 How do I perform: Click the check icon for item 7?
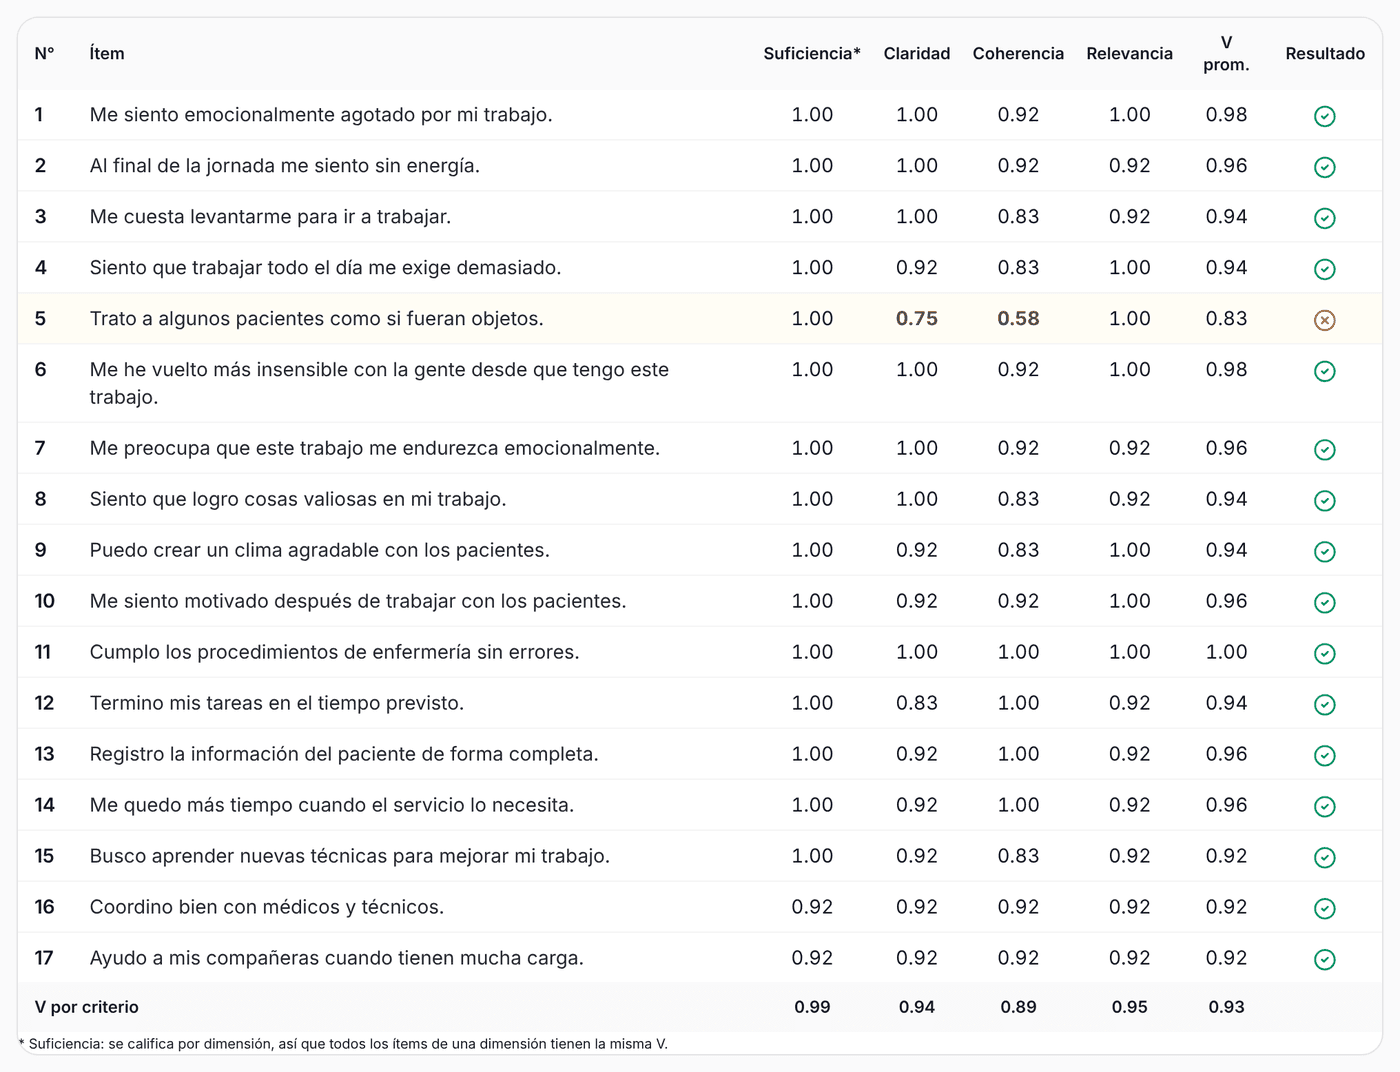1324,449
